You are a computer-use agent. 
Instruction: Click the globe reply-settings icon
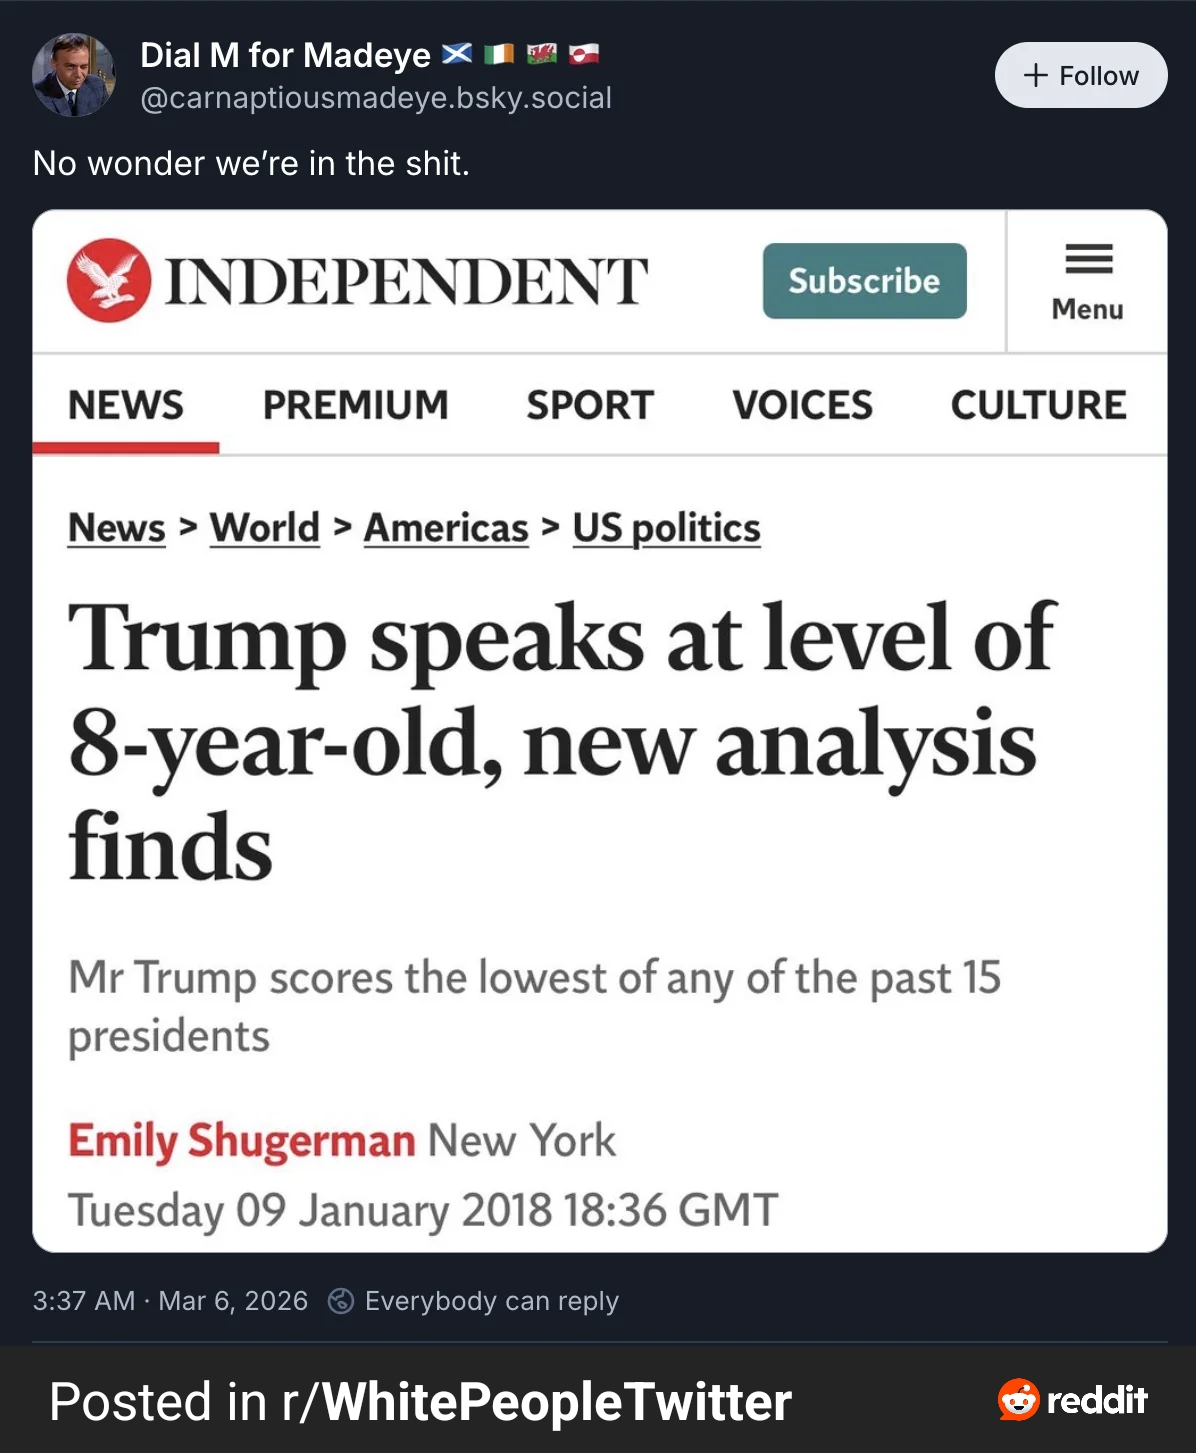341,1300
